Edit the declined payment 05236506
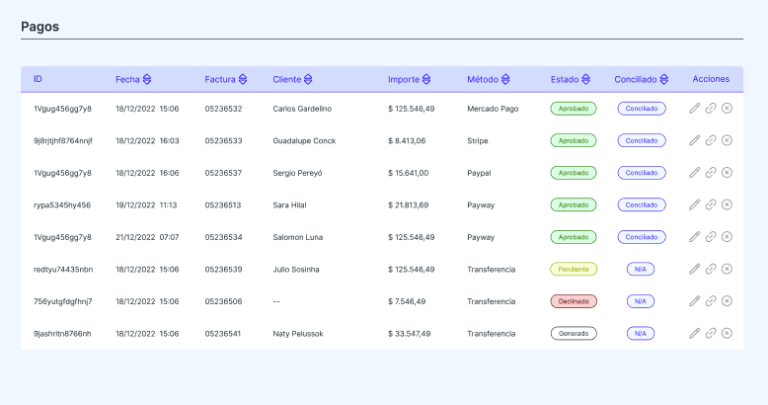The height and width of the screenshot is (405, 768). coord(695,301)
